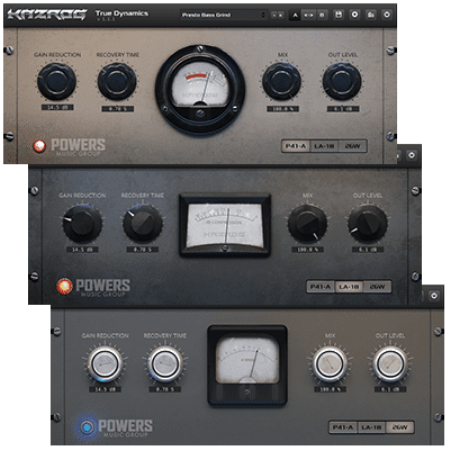Open the Presto Bass Grind preset dropdown

coord(224,15)
